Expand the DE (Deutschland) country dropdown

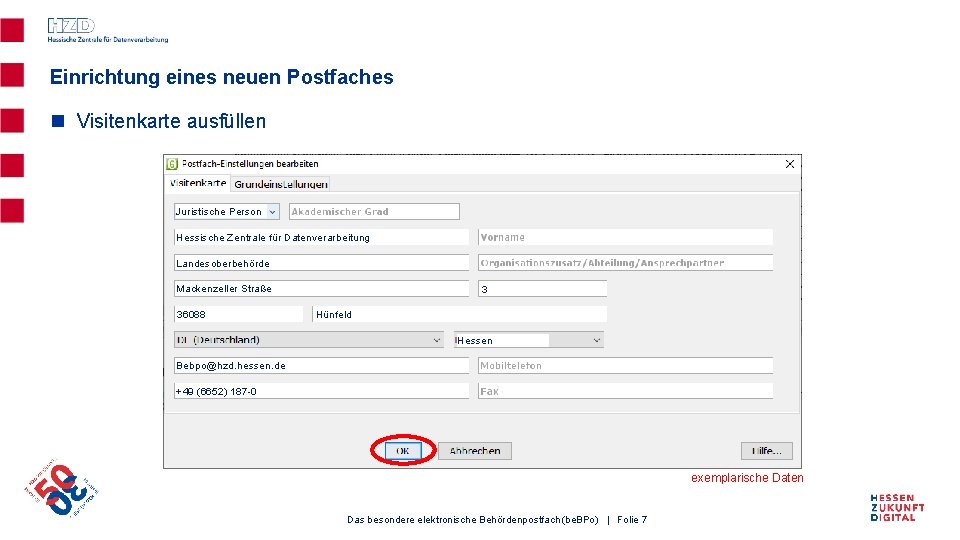coord(309,340)
